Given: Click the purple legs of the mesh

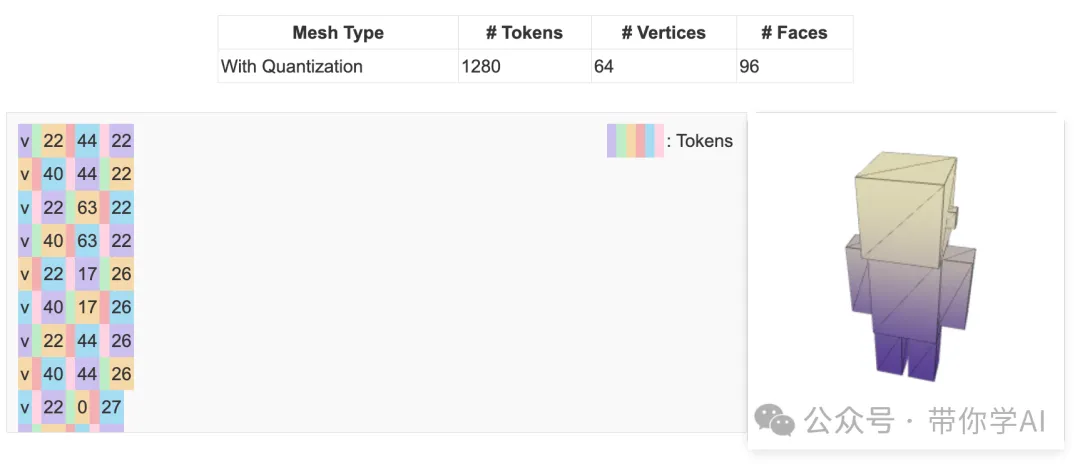Looking at the screenshot, I should pyautogui.click(x=907, y=356).
